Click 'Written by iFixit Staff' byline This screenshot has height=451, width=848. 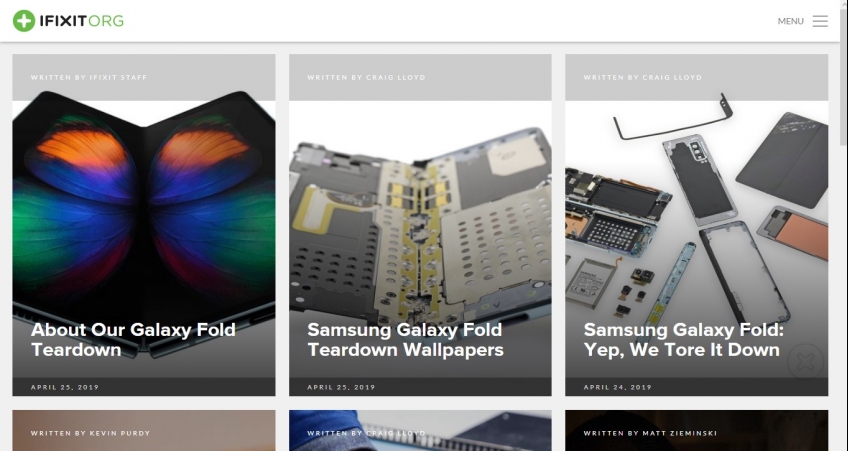coord(89,77)
